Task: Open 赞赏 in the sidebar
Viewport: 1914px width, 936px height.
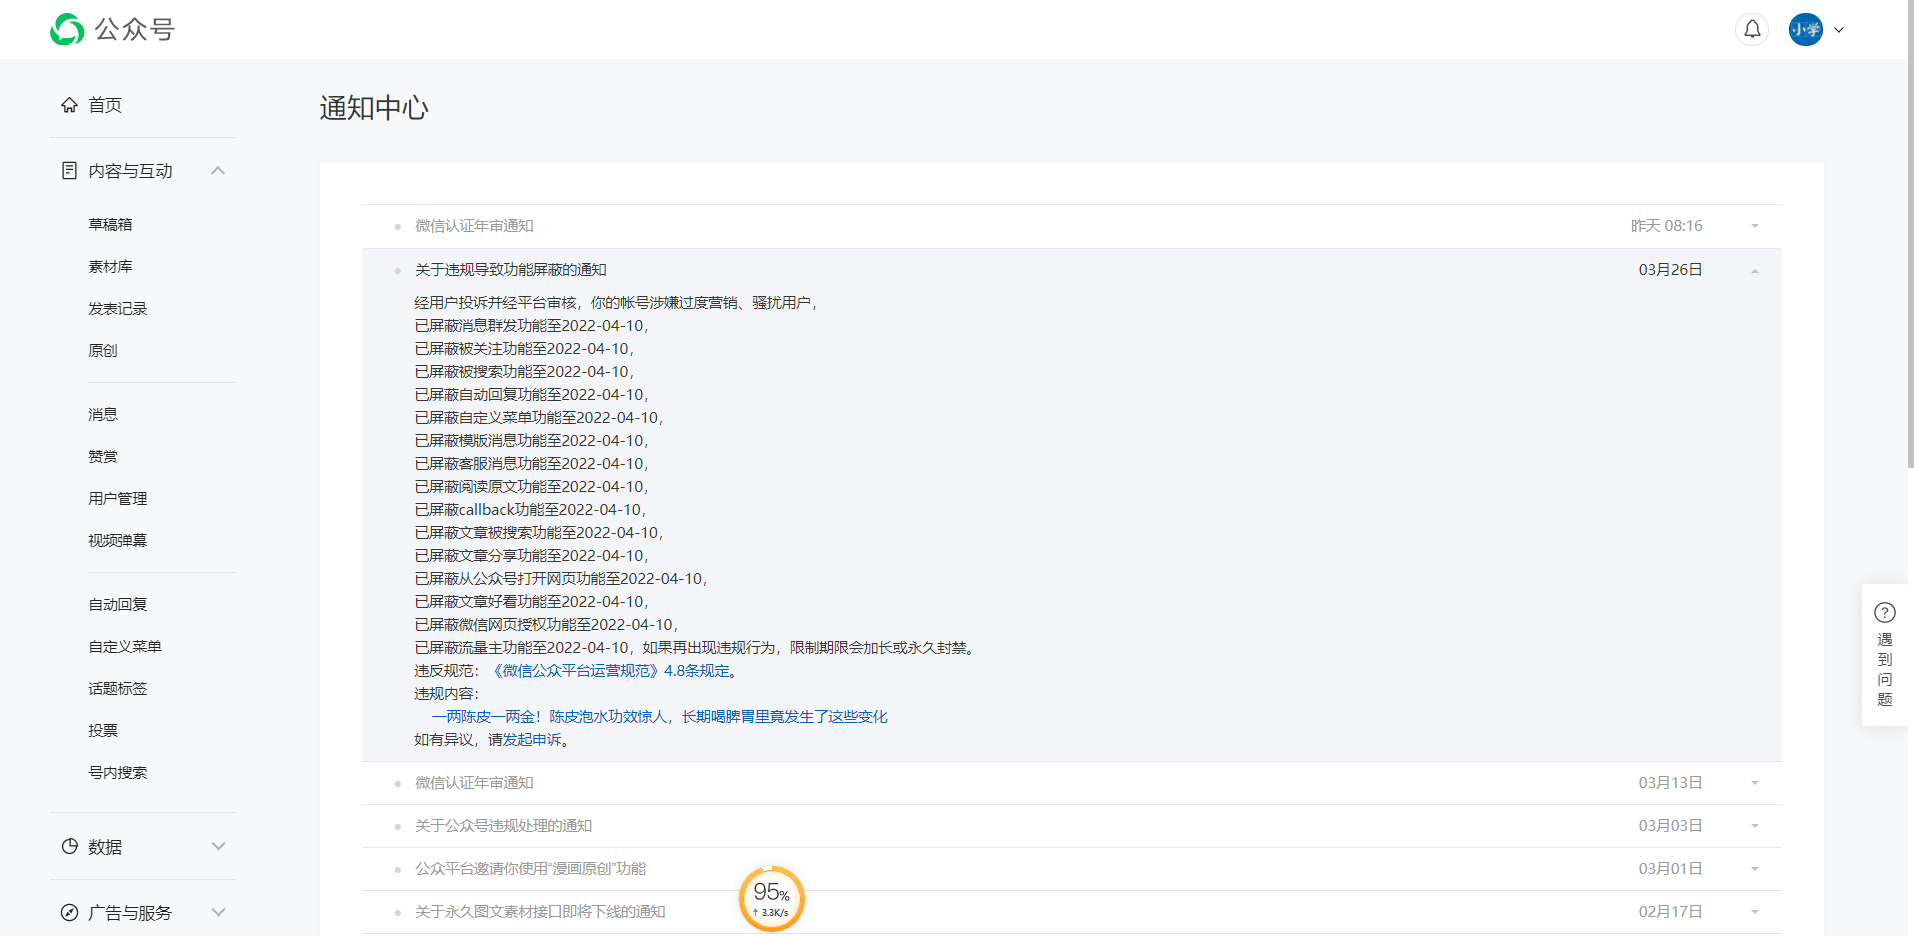Action: click(x=103, y=456)
